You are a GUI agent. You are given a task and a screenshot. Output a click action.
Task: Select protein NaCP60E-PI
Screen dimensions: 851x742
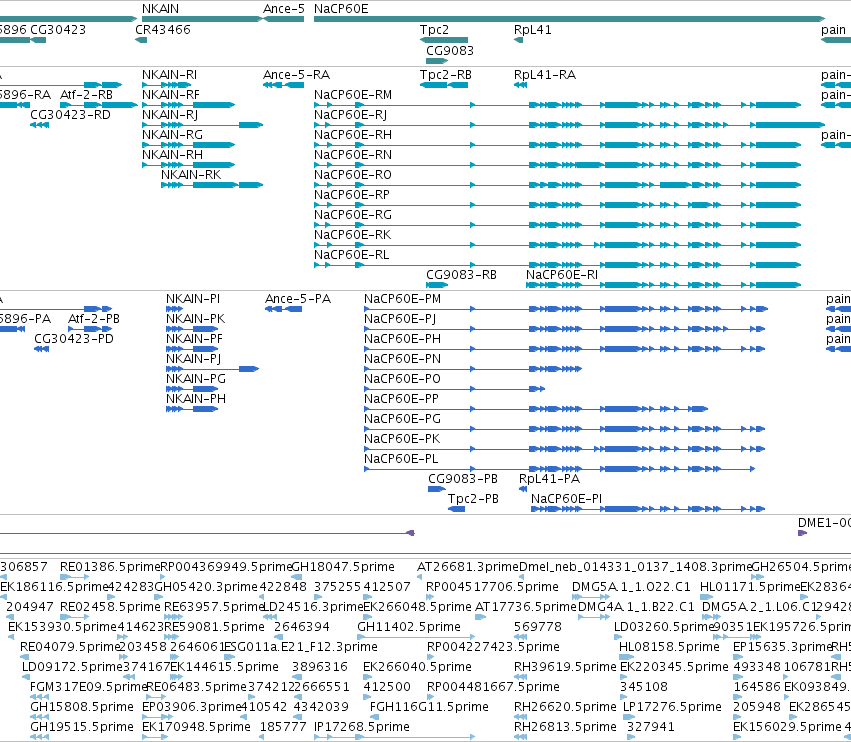pos(566,499)
